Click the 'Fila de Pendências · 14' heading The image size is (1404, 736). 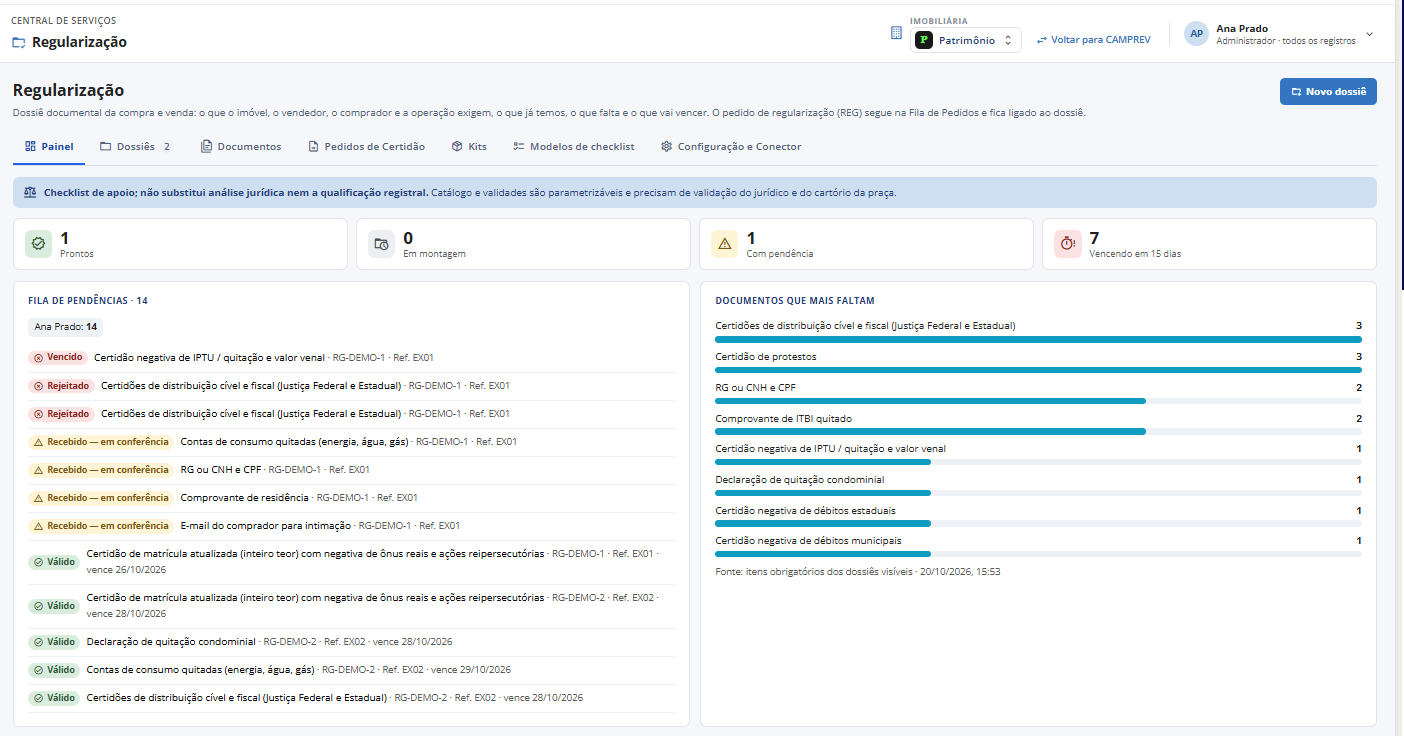[x=88, y=300]
